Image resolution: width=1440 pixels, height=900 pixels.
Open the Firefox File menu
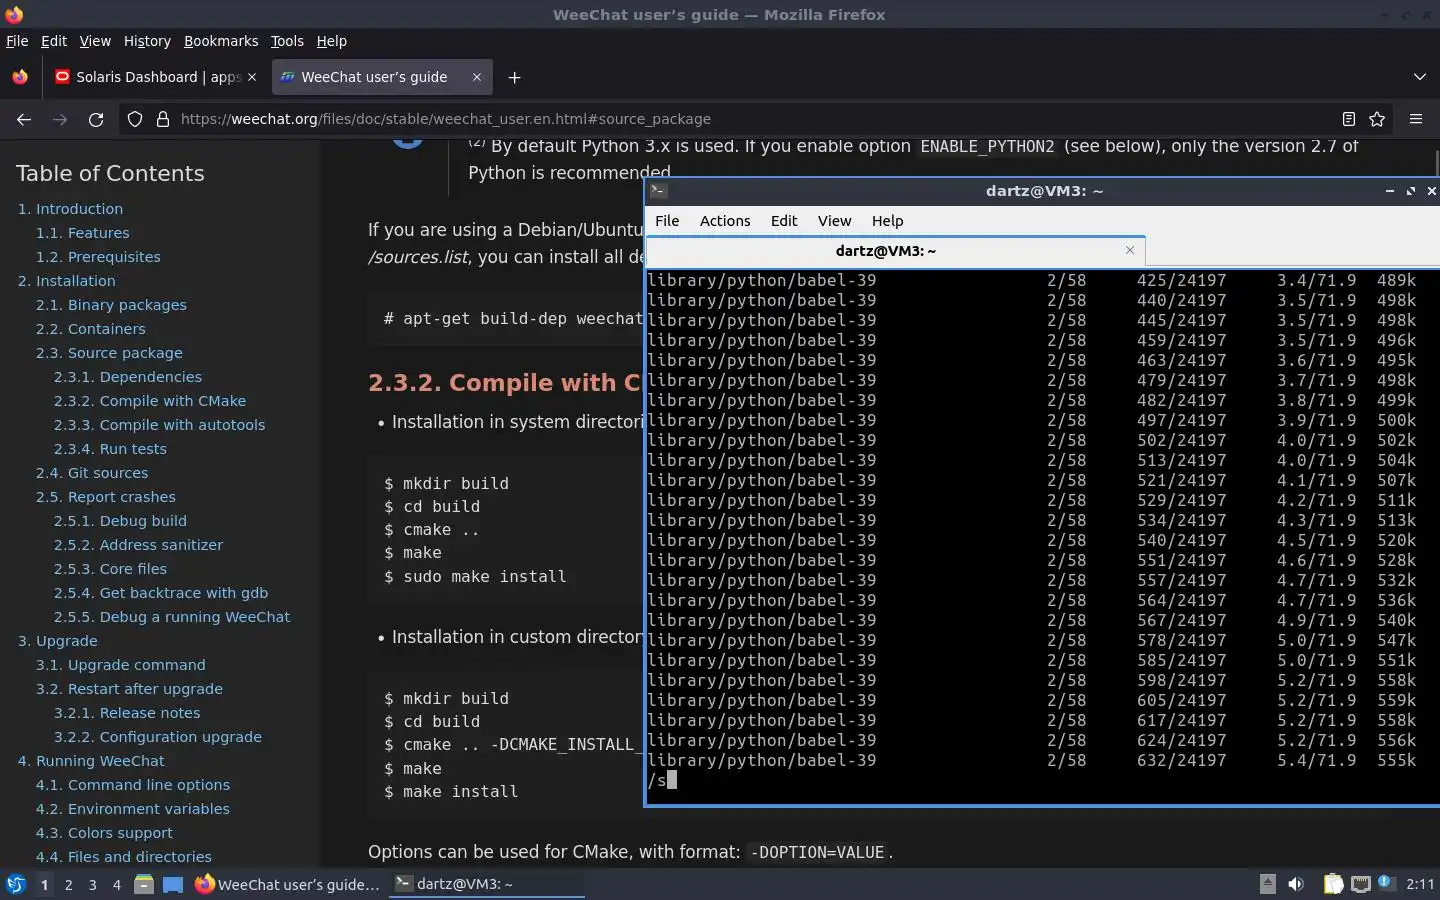click(17, 41)
